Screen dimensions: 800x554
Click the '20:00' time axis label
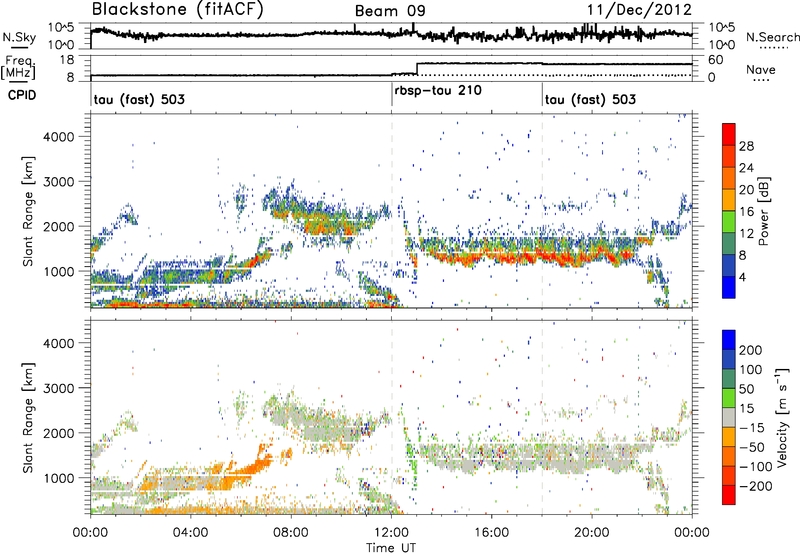[591, 533]
